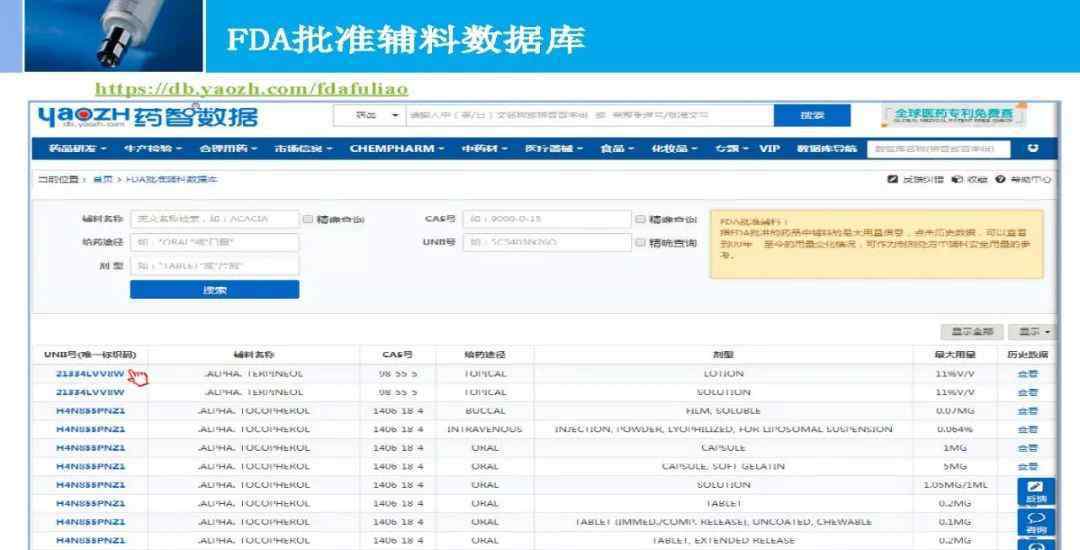
Task: Expand the 合理用药 nav menu
Action: (x=228, y=148)
